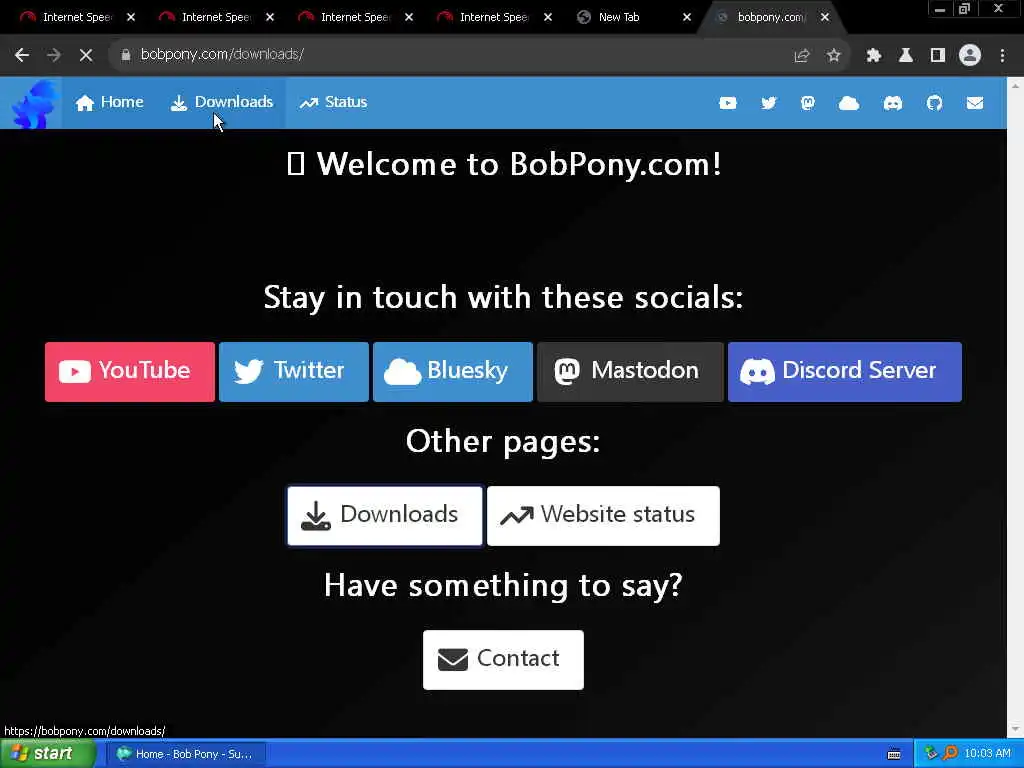
Task: Click the scrollbar down arrow
Action: (1015, 729)
